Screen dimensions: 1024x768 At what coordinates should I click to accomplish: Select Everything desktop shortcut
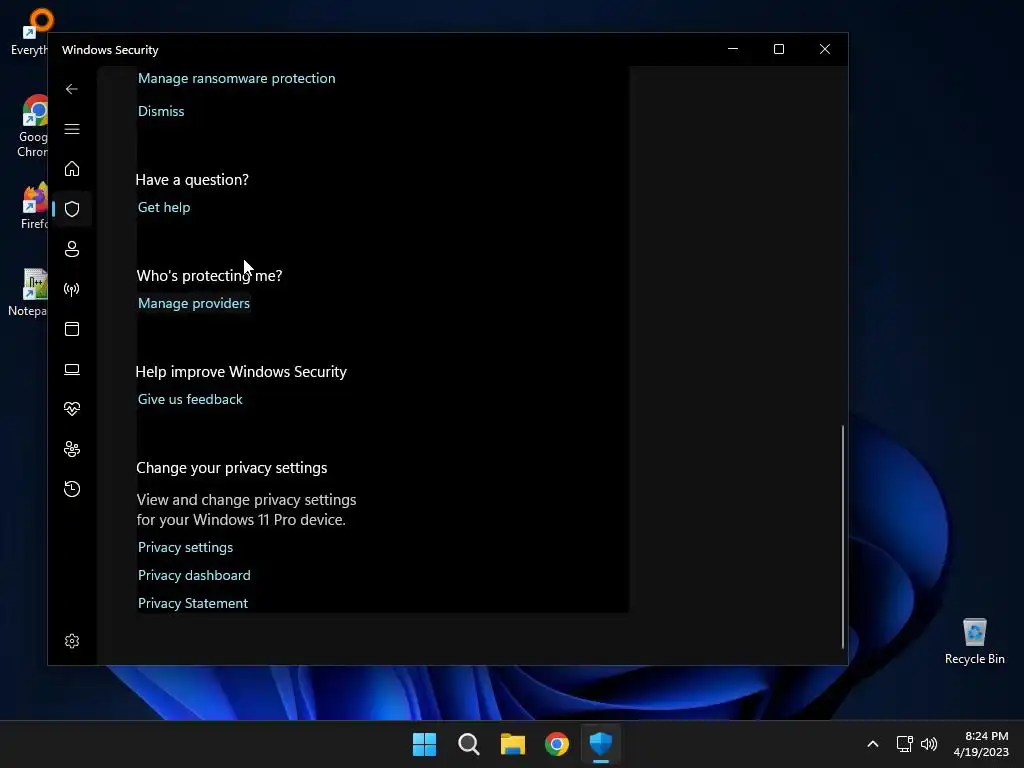click(x=30, y=33)
